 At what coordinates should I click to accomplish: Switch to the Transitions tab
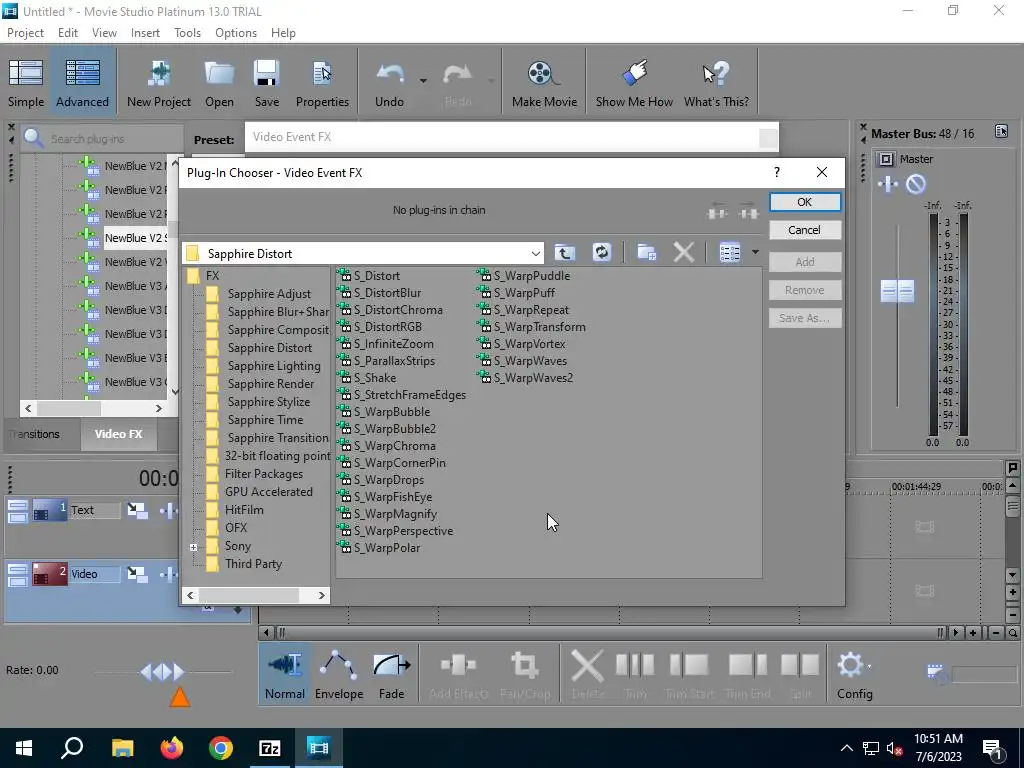click(x=36, y=434)
